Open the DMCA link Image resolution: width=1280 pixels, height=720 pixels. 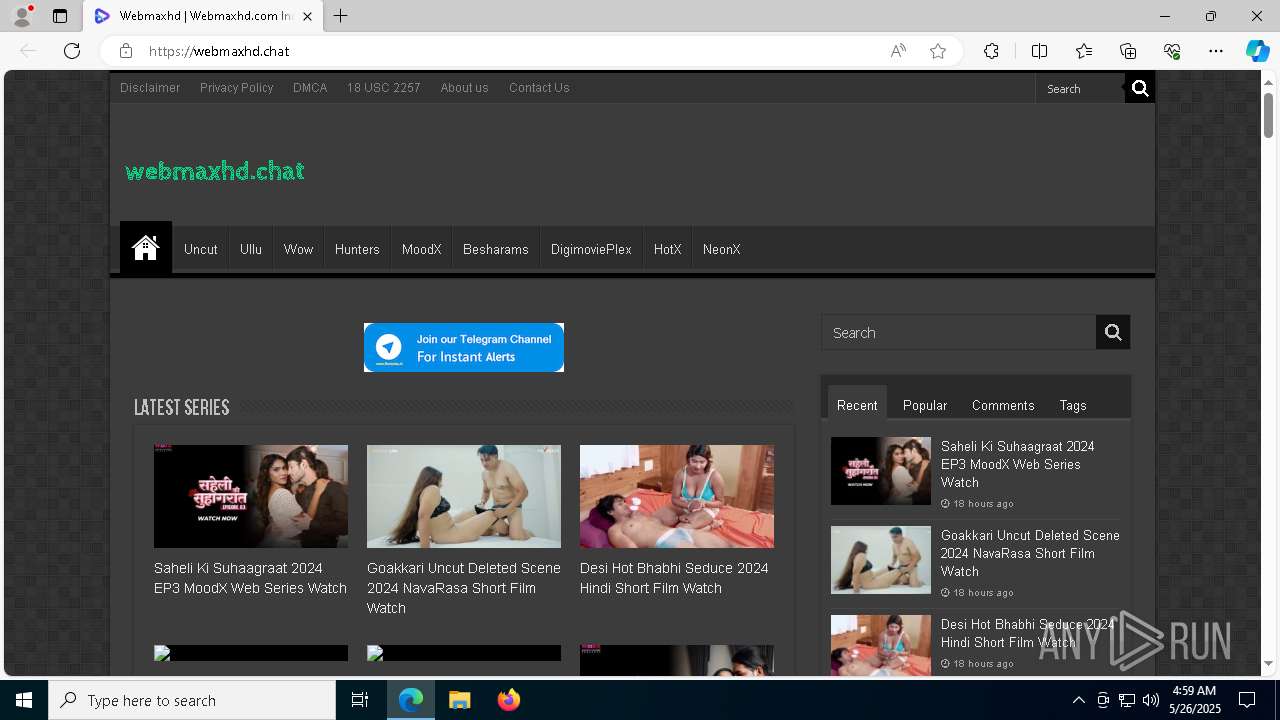[x=310, y=88]
